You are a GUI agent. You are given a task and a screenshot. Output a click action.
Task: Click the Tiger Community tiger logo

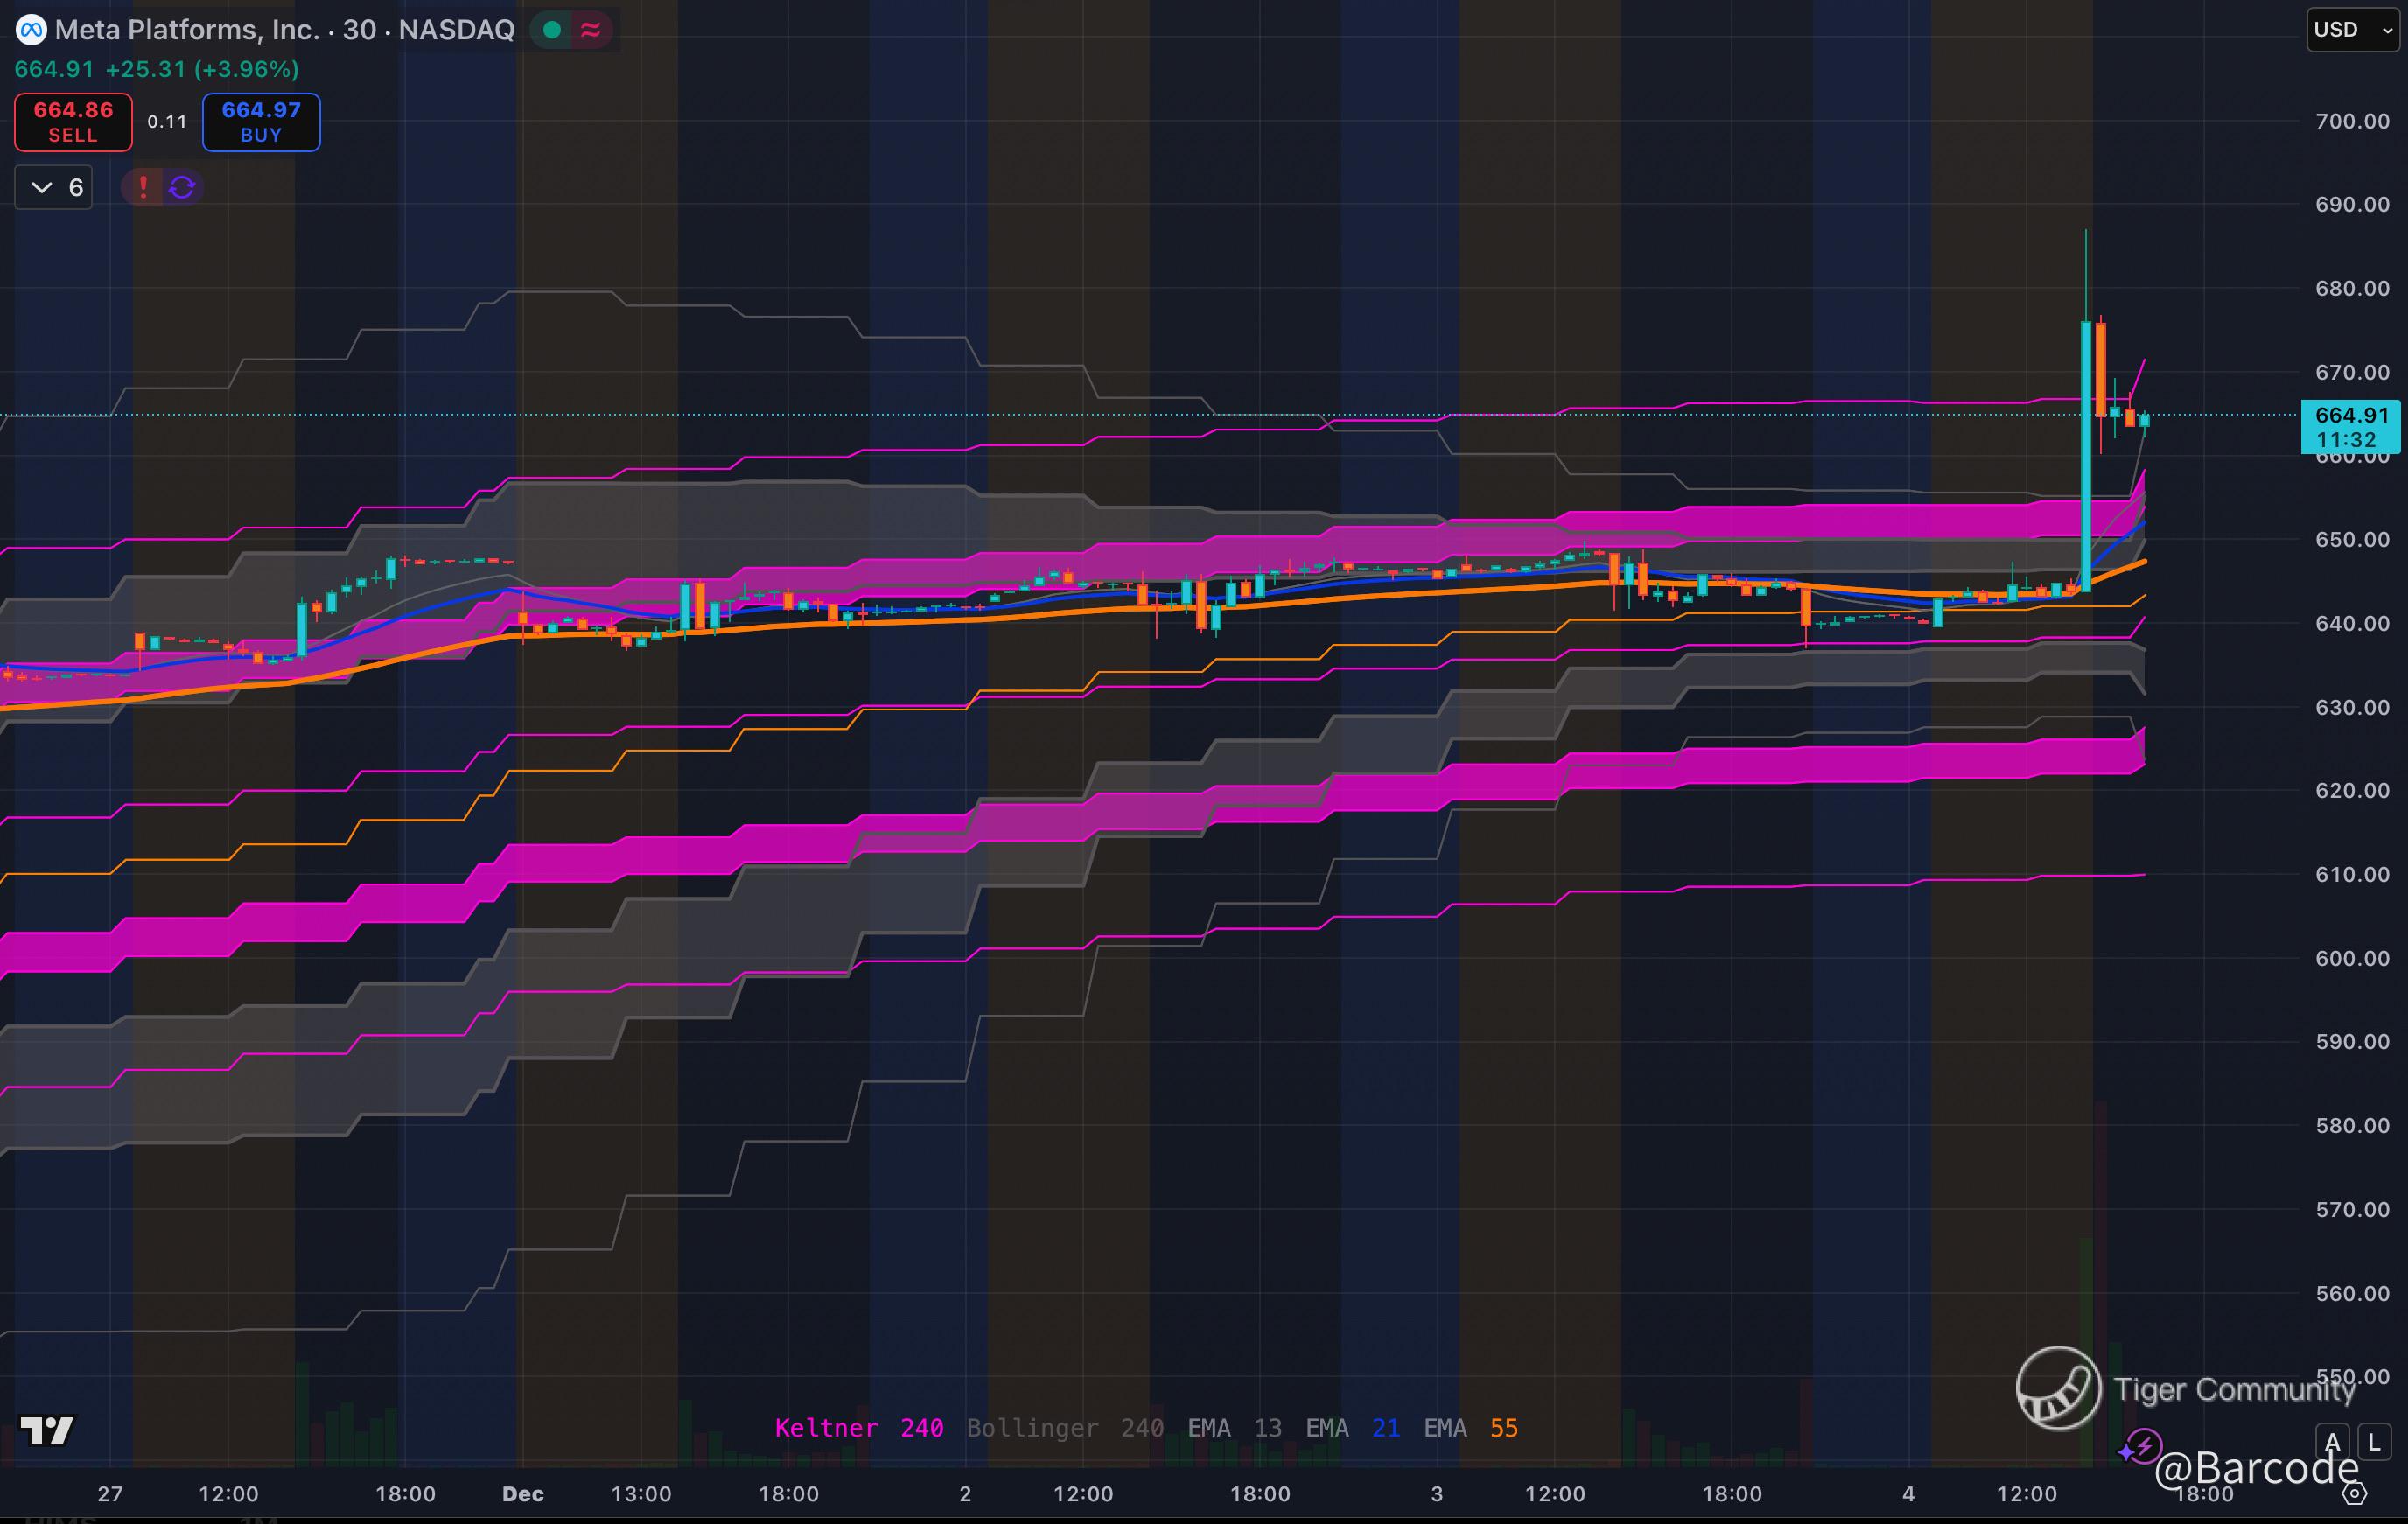tap(2058, 1388)
